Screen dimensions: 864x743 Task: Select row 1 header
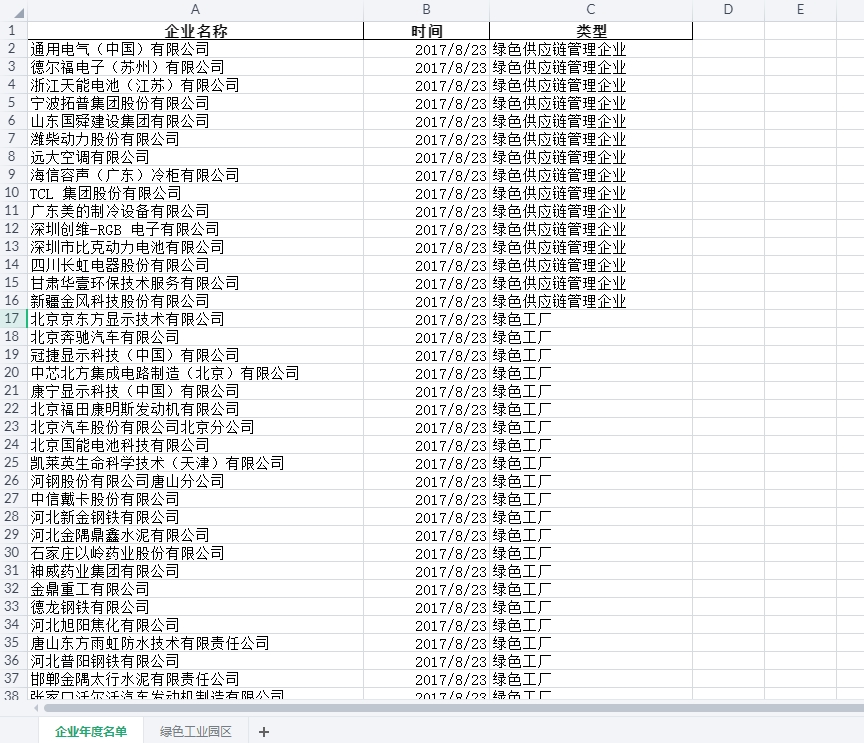[12, 31]
